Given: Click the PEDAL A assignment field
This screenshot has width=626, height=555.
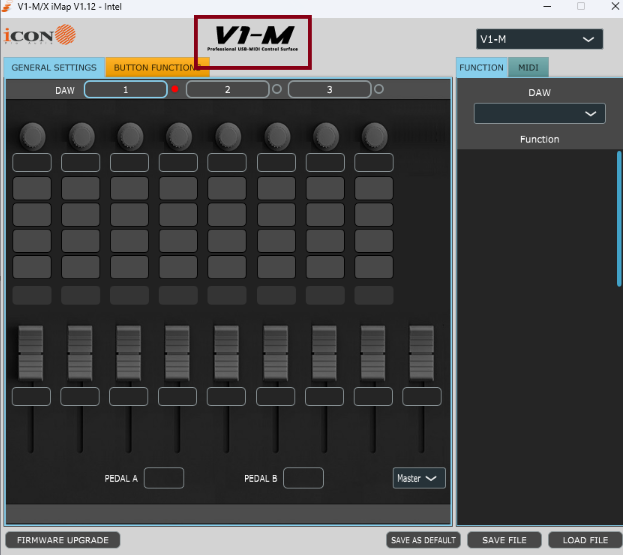Looking at the screenshot, I should pyautogui.click(x=164, y=478).
